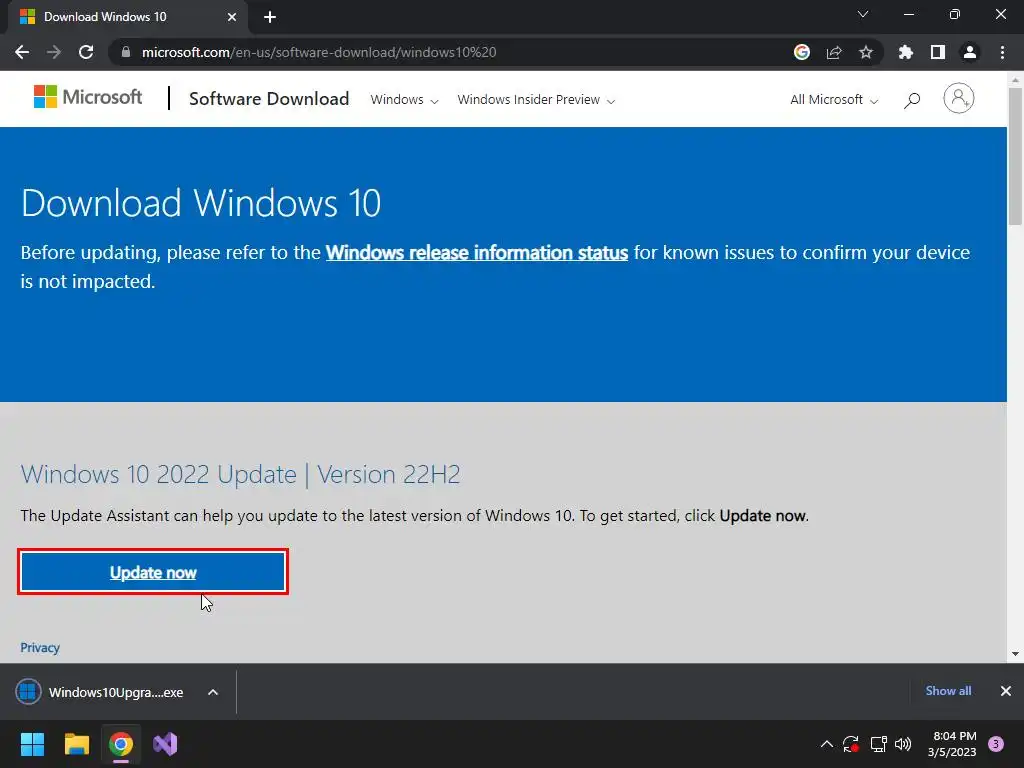This screenshot has height=768, width=1024.
Task: Expand the All Microsoft menu
Action: [x=834, y=99]
